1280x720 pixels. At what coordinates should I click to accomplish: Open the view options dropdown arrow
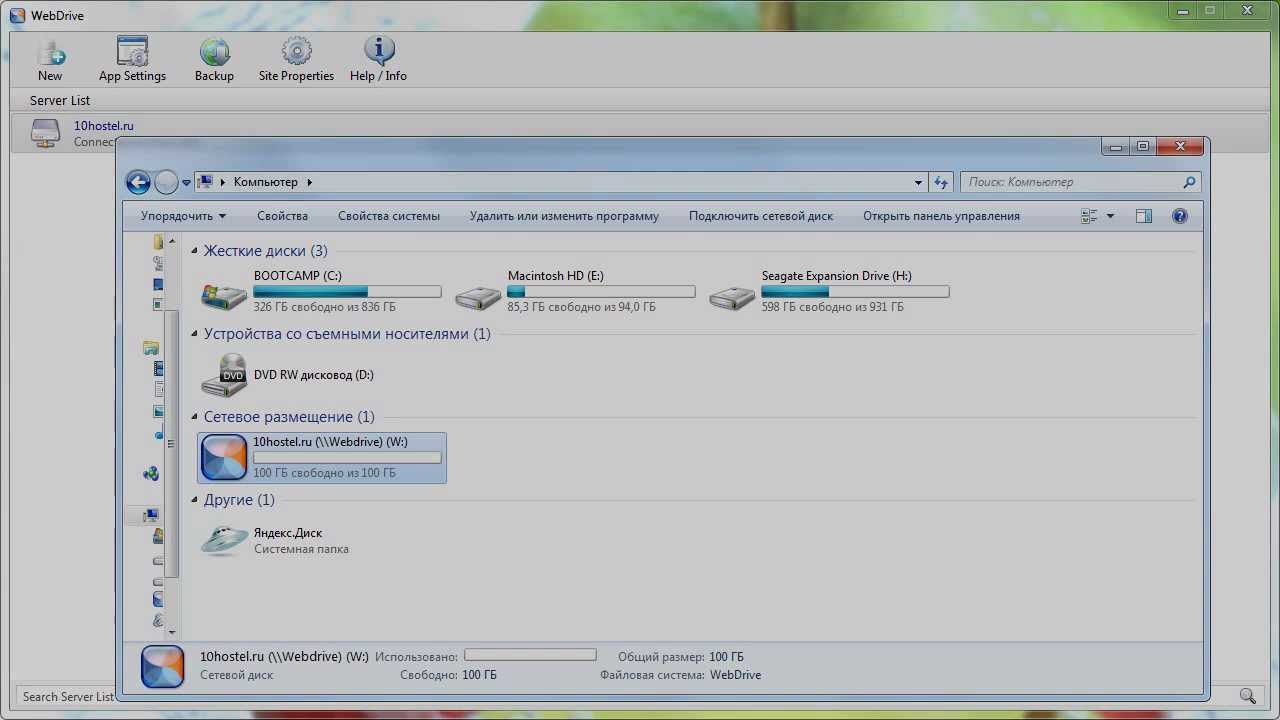tap(1110, 216)
